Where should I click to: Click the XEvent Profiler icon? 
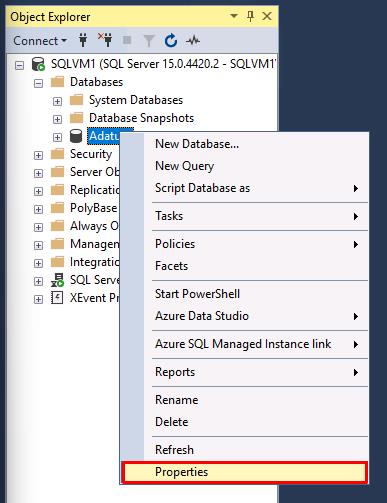(57, 298)
